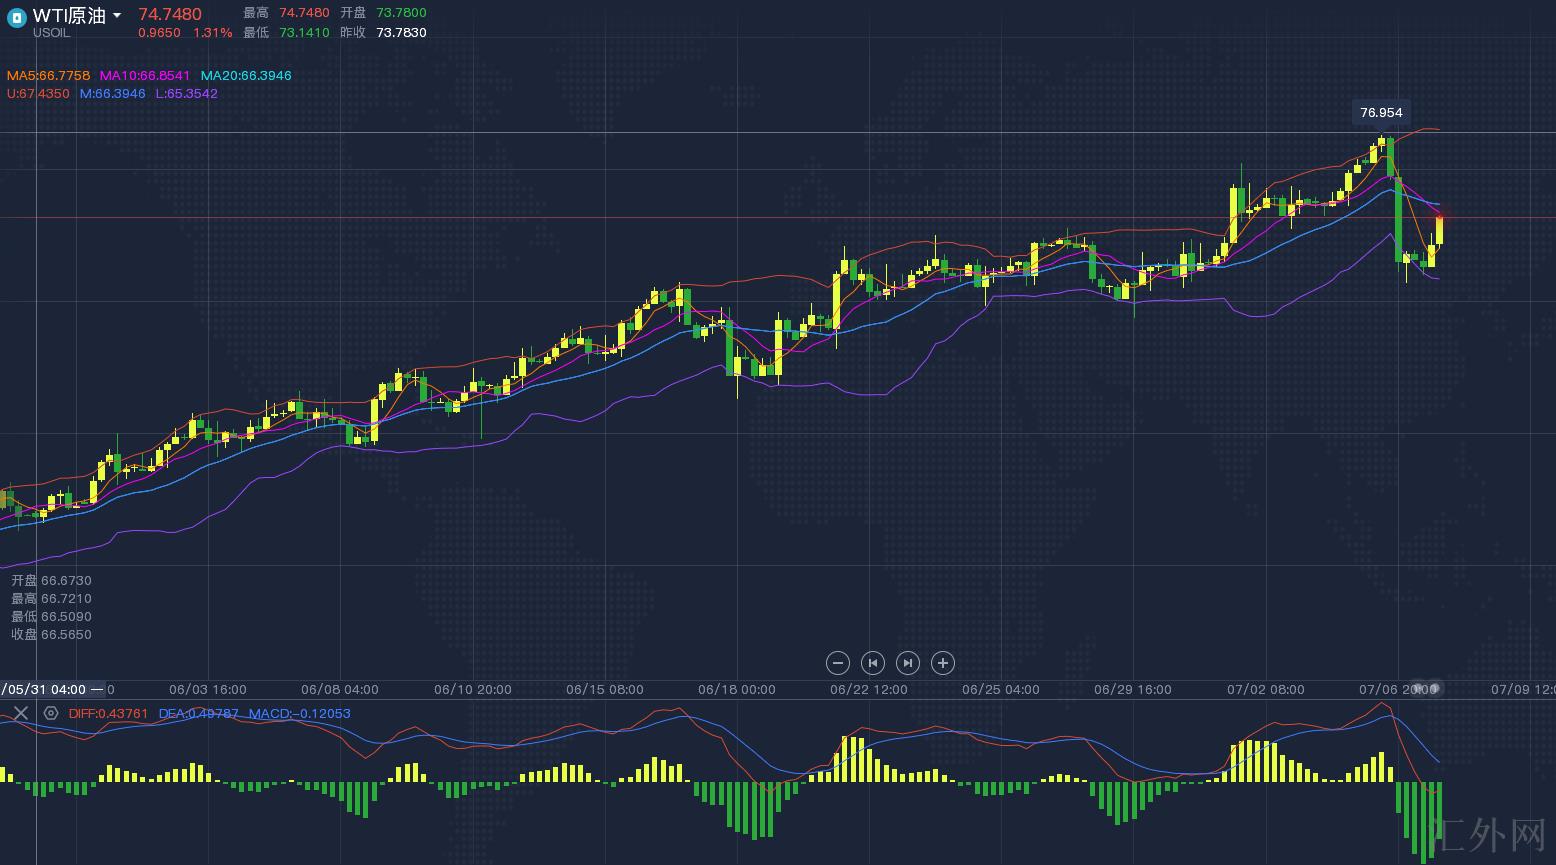Click the WTI crude oil symbol icon
The height and width of the screenshot is (865, 1556).
click(16, 17)
